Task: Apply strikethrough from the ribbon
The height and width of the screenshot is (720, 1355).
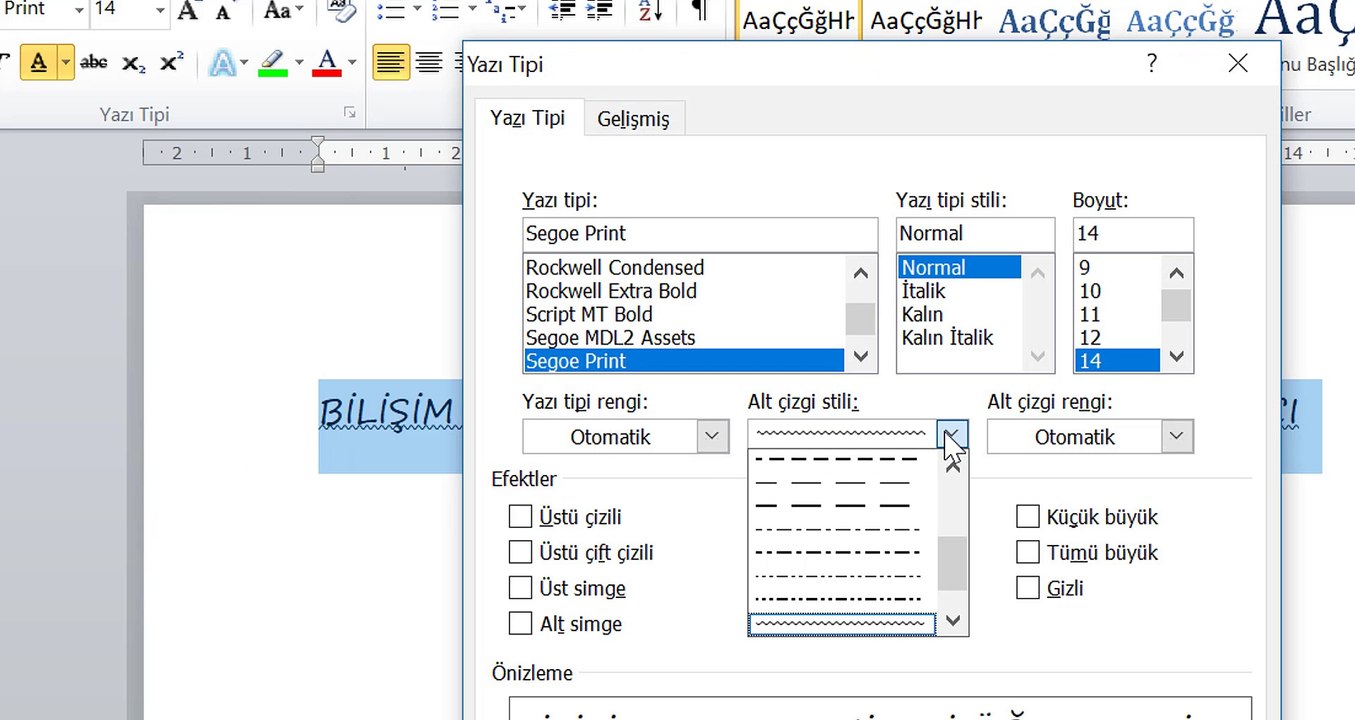Action: point(93,63)
